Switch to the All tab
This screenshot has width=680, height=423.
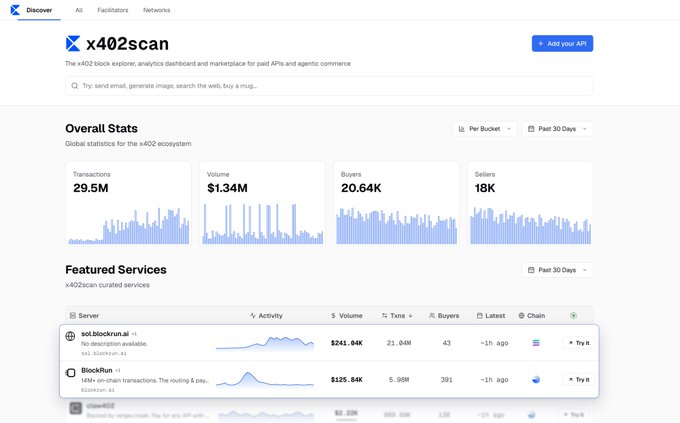tap(79, 10)
